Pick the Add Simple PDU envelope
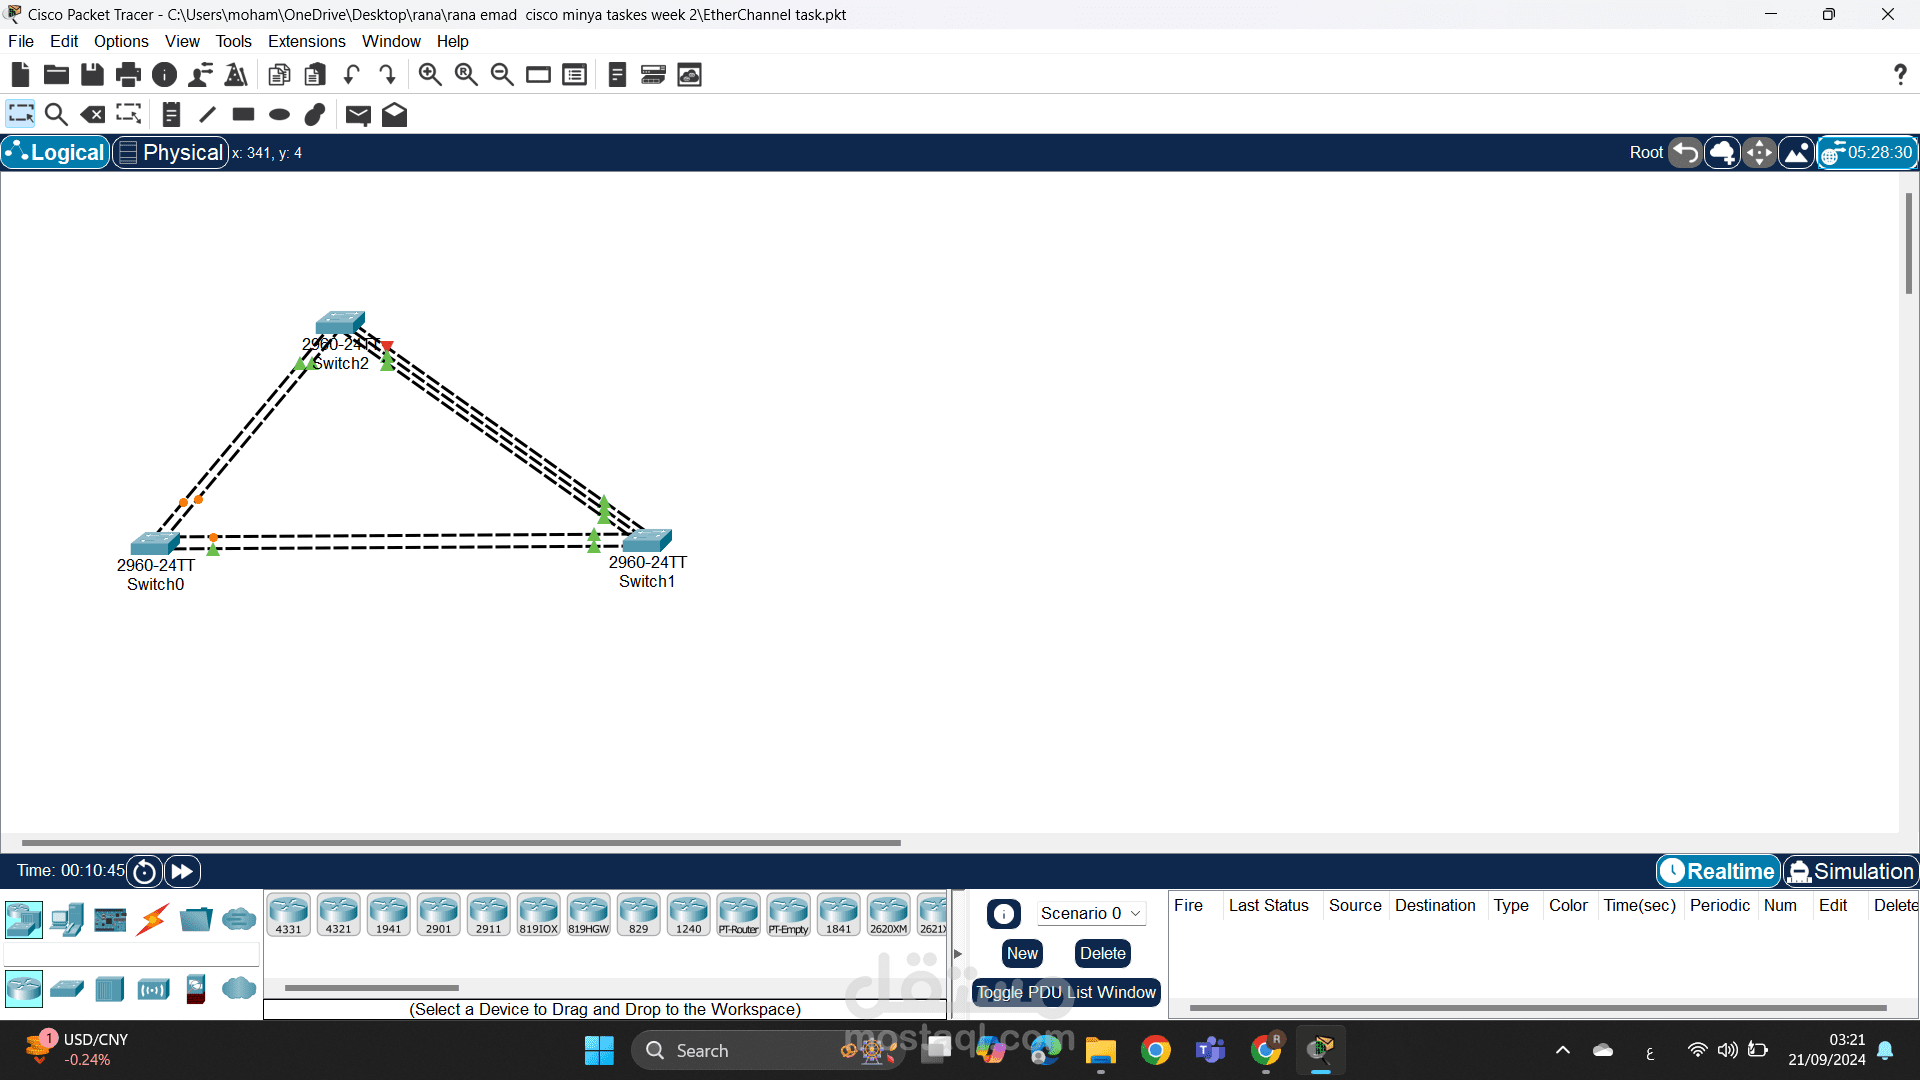Screen dimensions: 1920x1080 click(x=358, y=115)
